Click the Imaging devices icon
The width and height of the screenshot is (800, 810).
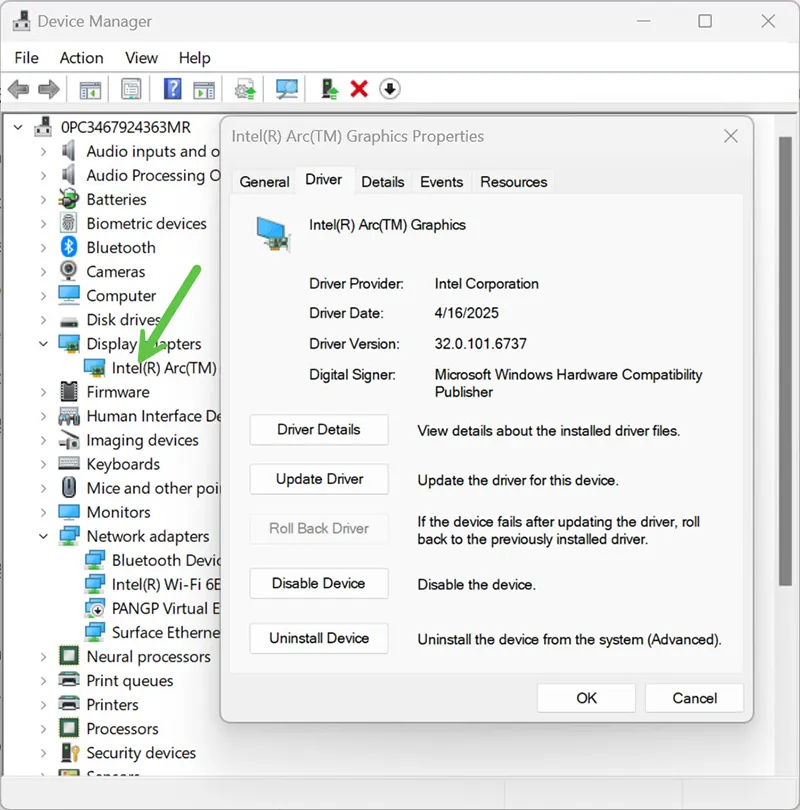tap(69, 440)
